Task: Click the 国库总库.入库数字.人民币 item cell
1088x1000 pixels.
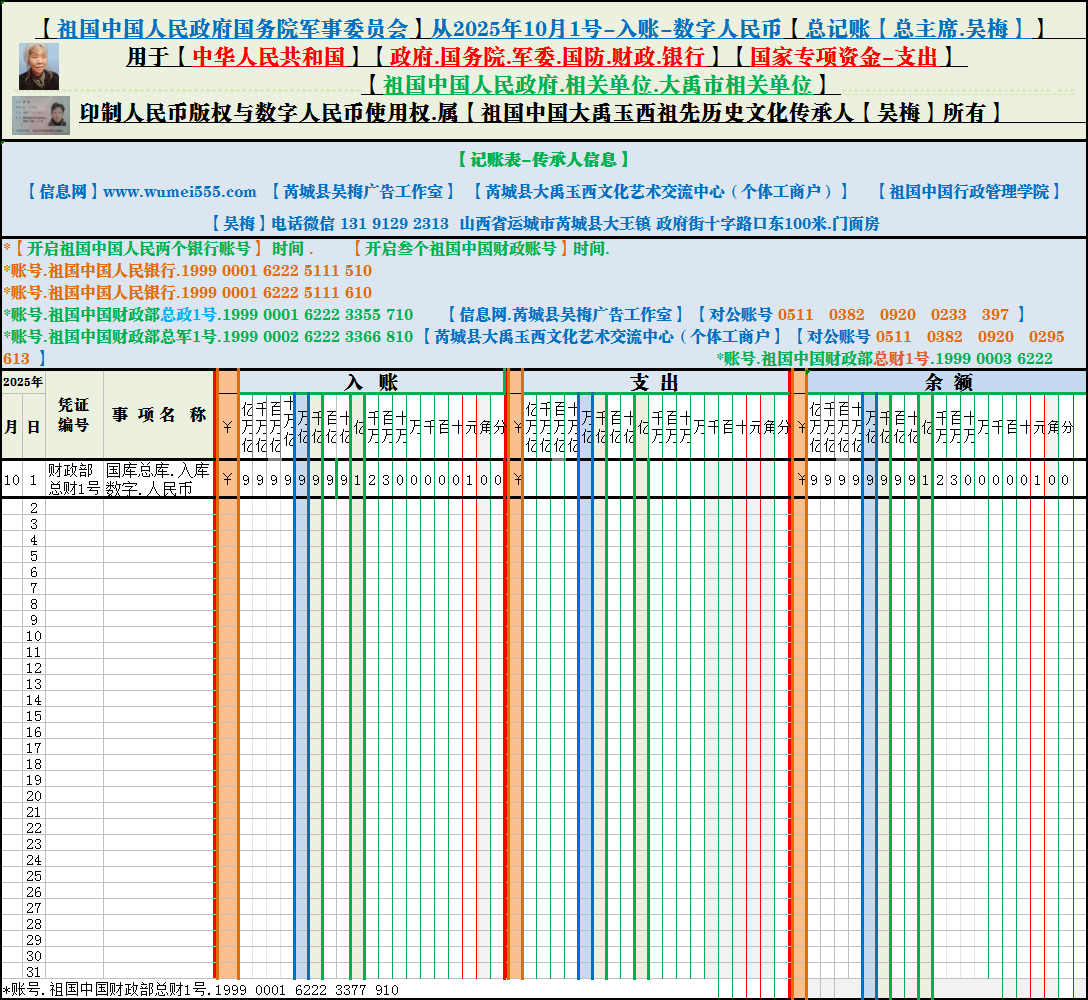Action: 158,479
